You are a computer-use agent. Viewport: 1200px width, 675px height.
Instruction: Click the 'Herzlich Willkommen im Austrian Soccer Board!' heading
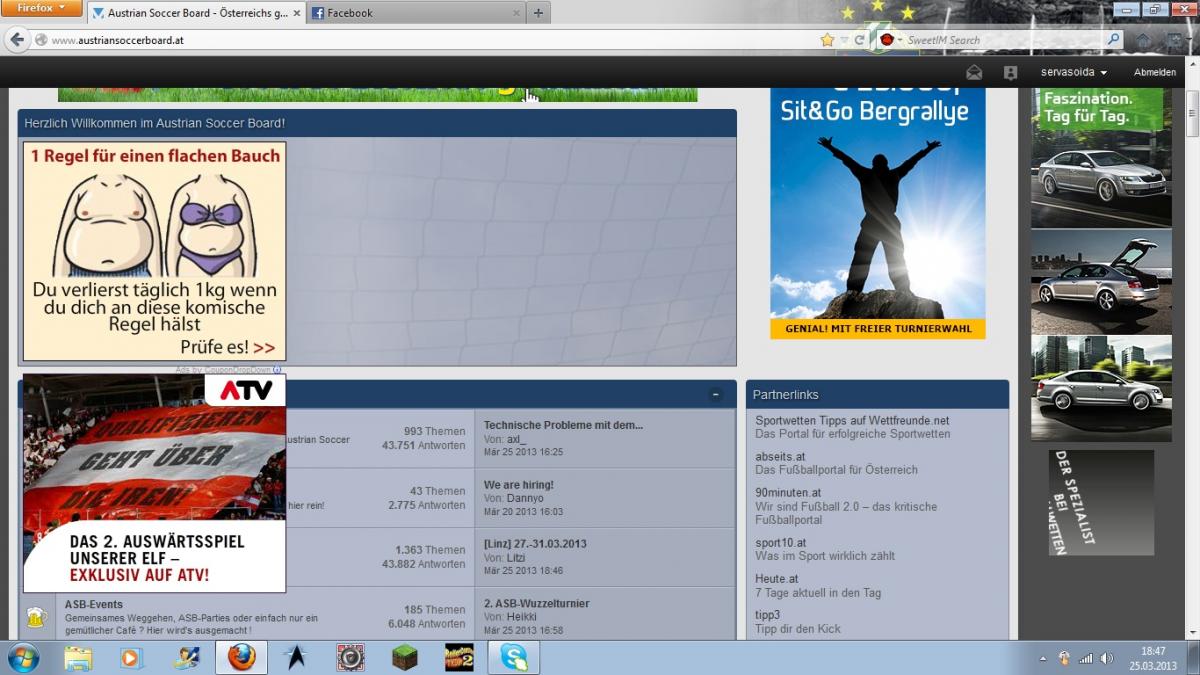click(155, 123)
